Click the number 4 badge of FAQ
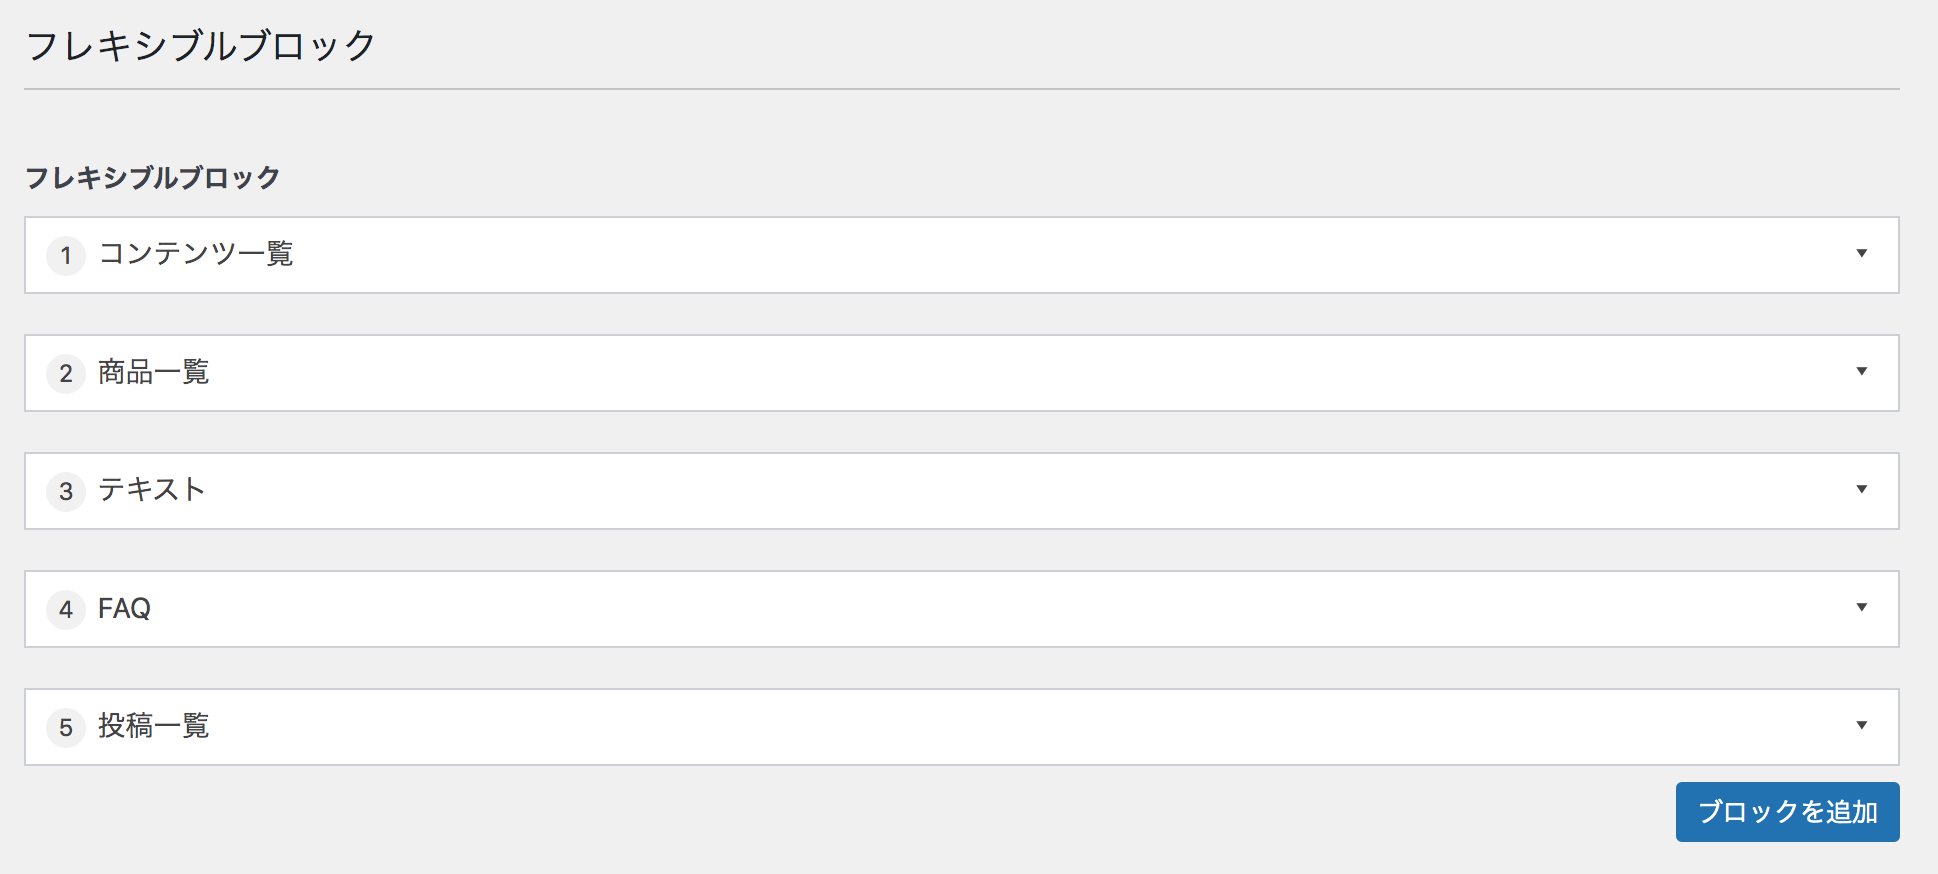This screenshot has width=1938, height=874. (66, 609)
